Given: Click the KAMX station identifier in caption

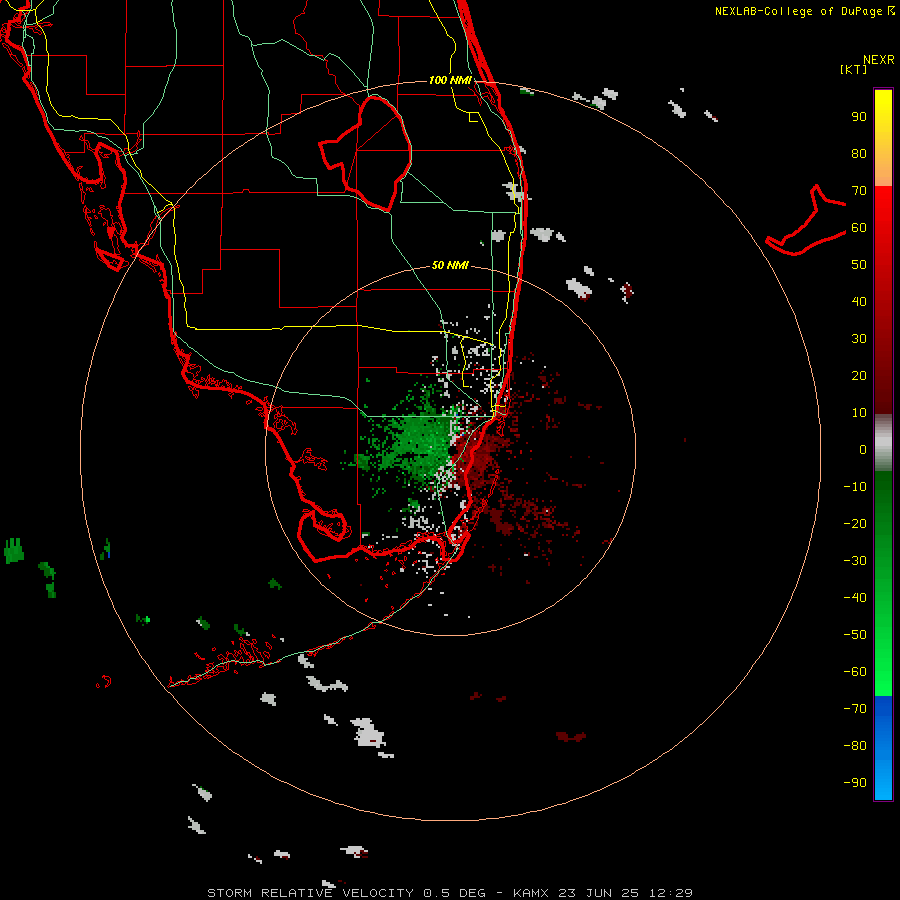Looking at the screenshot, I should point(531,893).
